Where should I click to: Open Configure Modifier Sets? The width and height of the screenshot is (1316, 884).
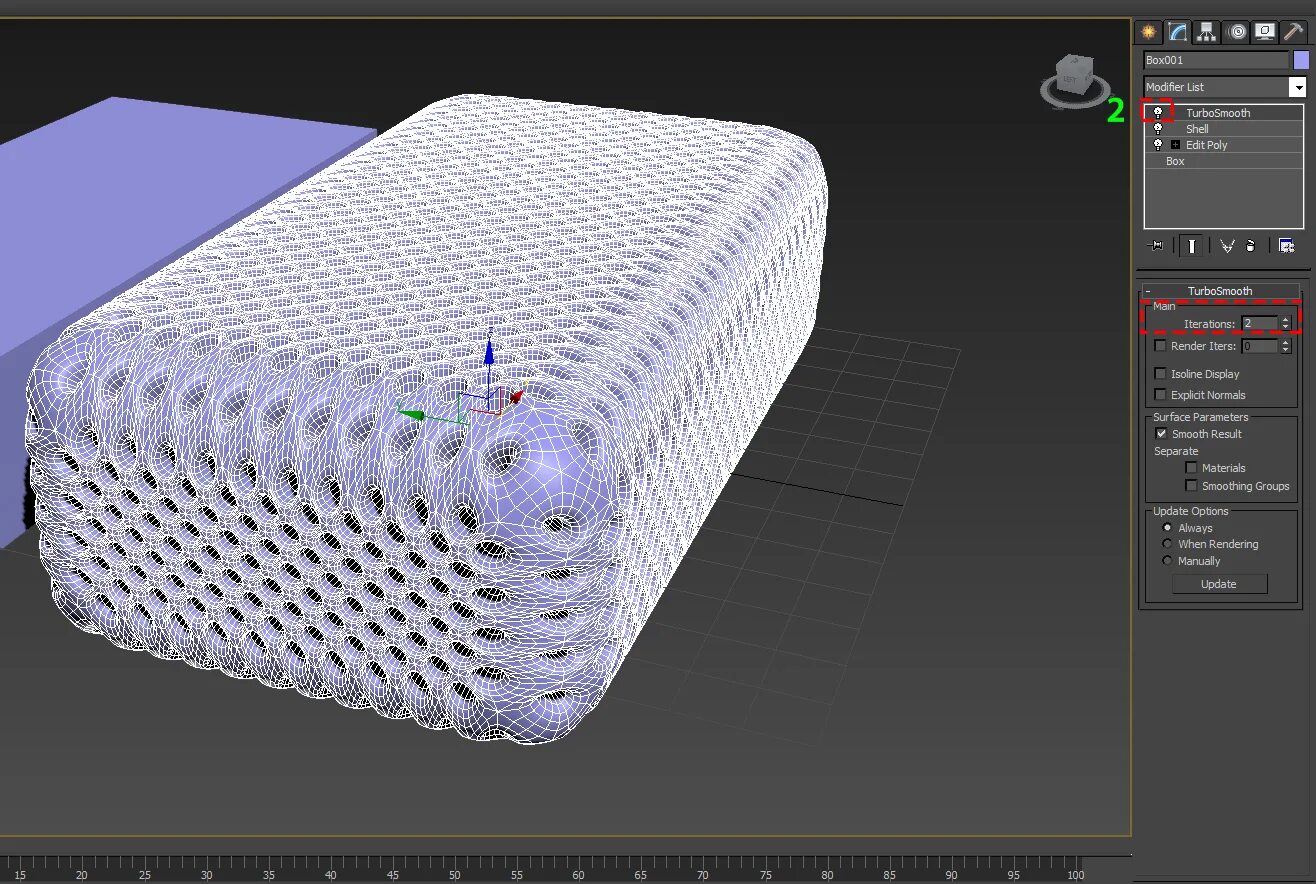(x=1285, y=245)
